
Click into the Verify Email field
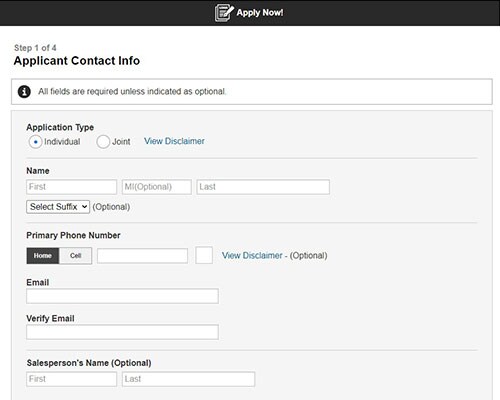coord(122,332)
